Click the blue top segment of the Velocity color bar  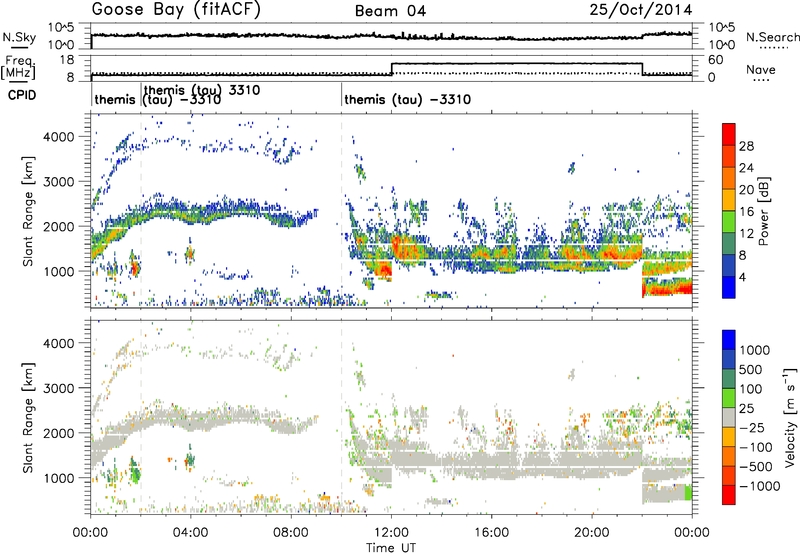pos(729,340)
